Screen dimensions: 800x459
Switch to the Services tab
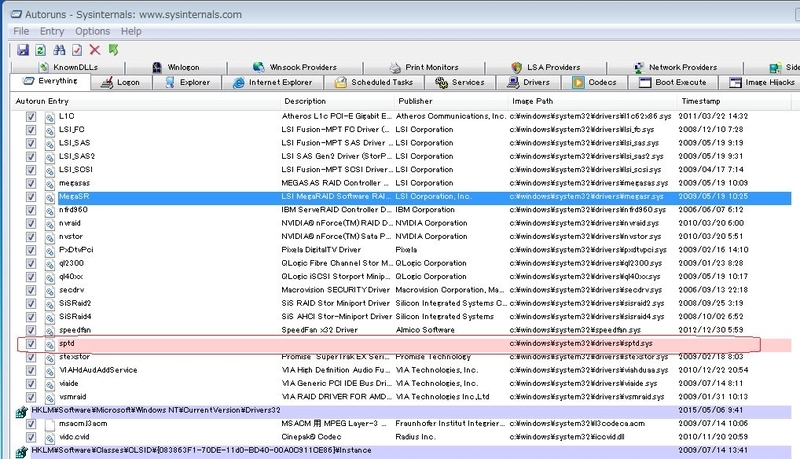tap(460, 82)
